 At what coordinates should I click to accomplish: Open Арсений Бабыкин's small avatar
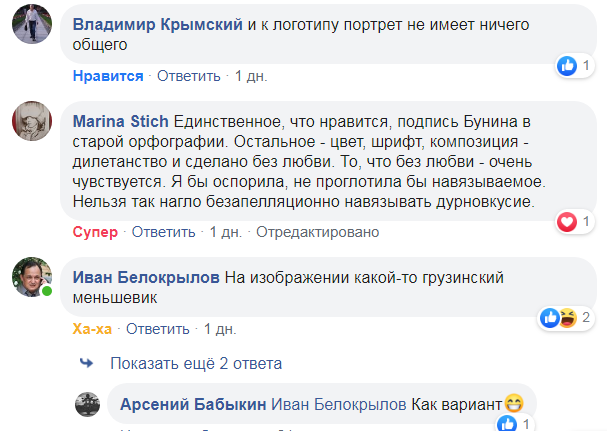point(89,405)
